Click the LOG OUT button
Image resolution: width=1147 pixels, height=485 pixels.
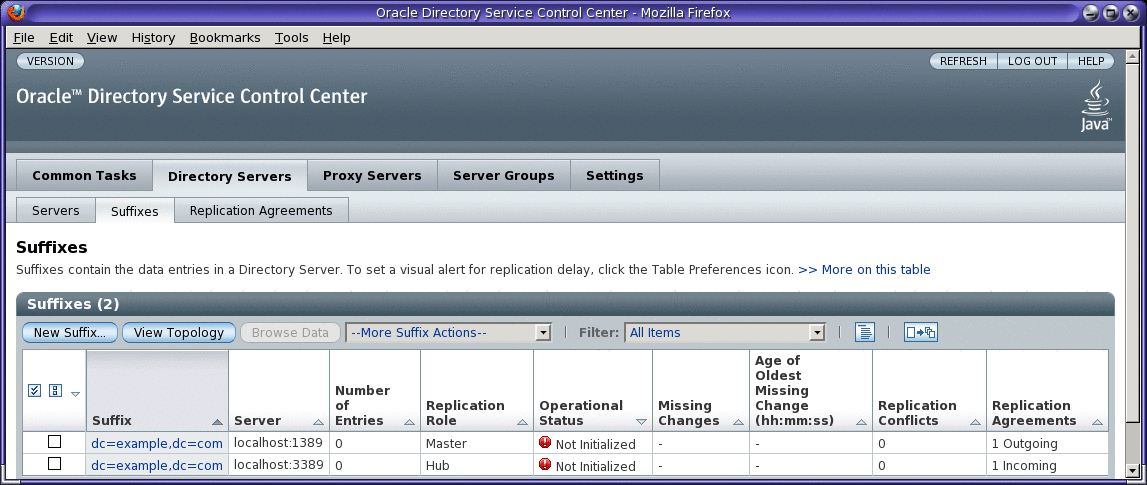point(1032,61)
